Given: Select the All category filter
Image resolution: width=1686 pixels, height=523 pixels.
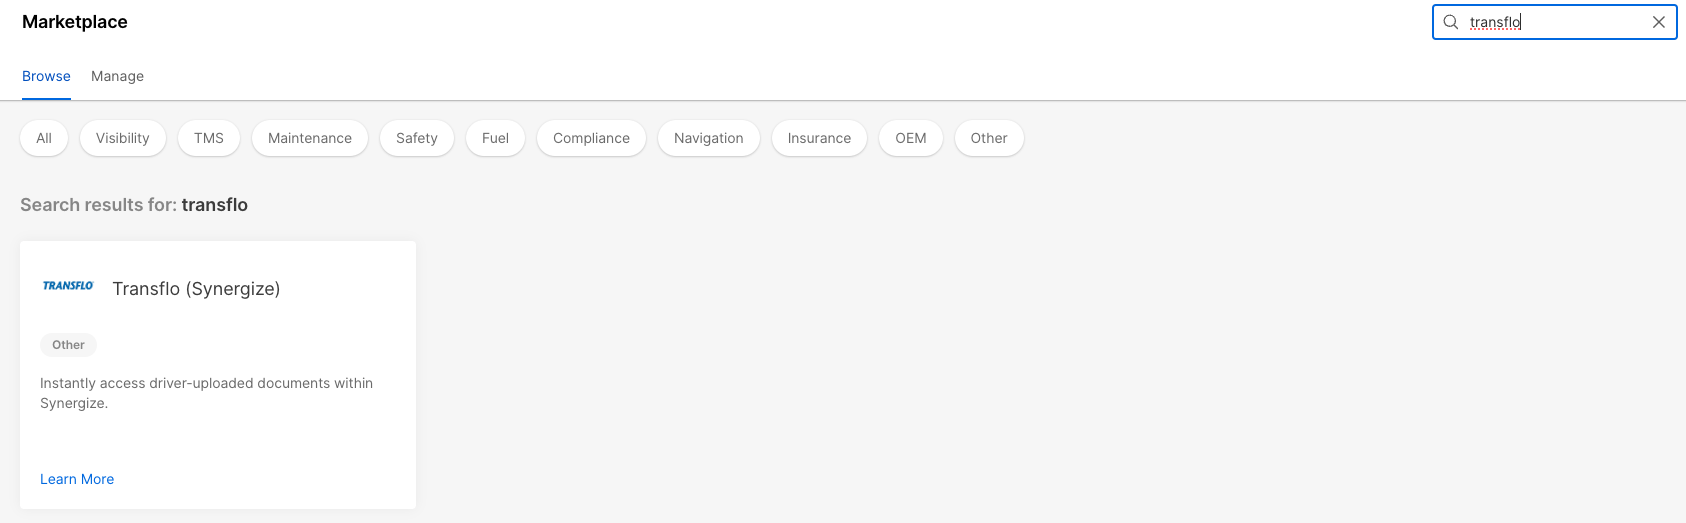Looking at the screenshot, I should tap(44, 138).
